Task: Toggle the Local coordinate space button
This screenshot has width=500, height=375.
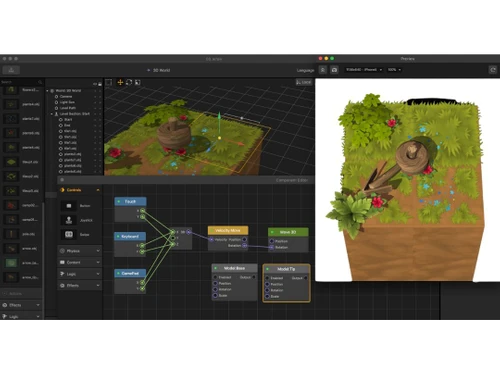Action: click(304, 82)
